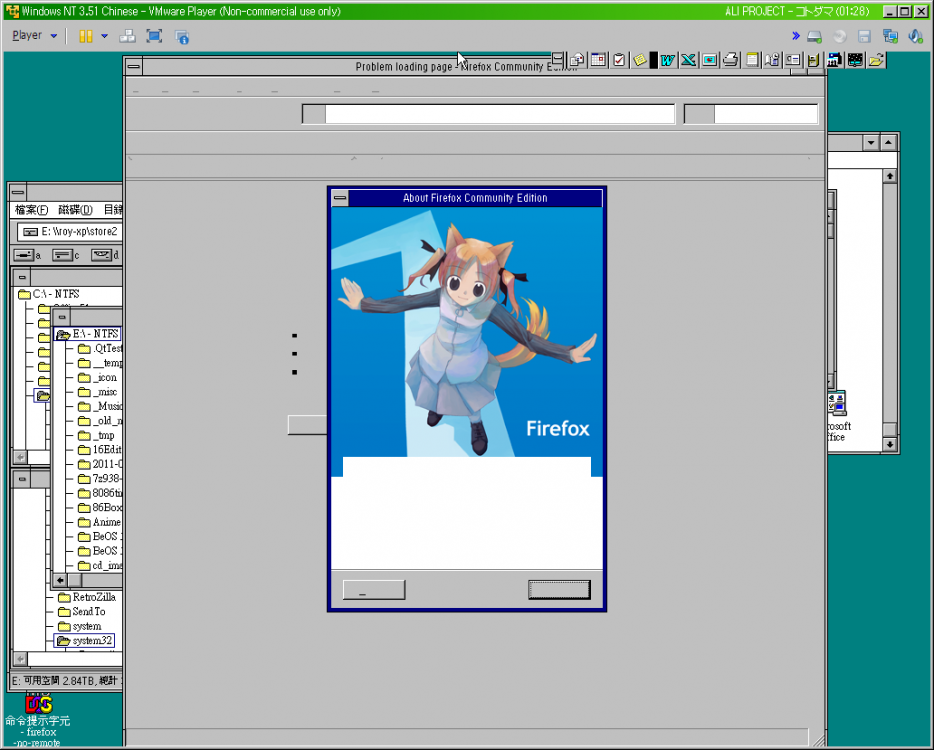Select the system32 folder in the tree
This screenshot has height=750, width=934.
(92, 640)
